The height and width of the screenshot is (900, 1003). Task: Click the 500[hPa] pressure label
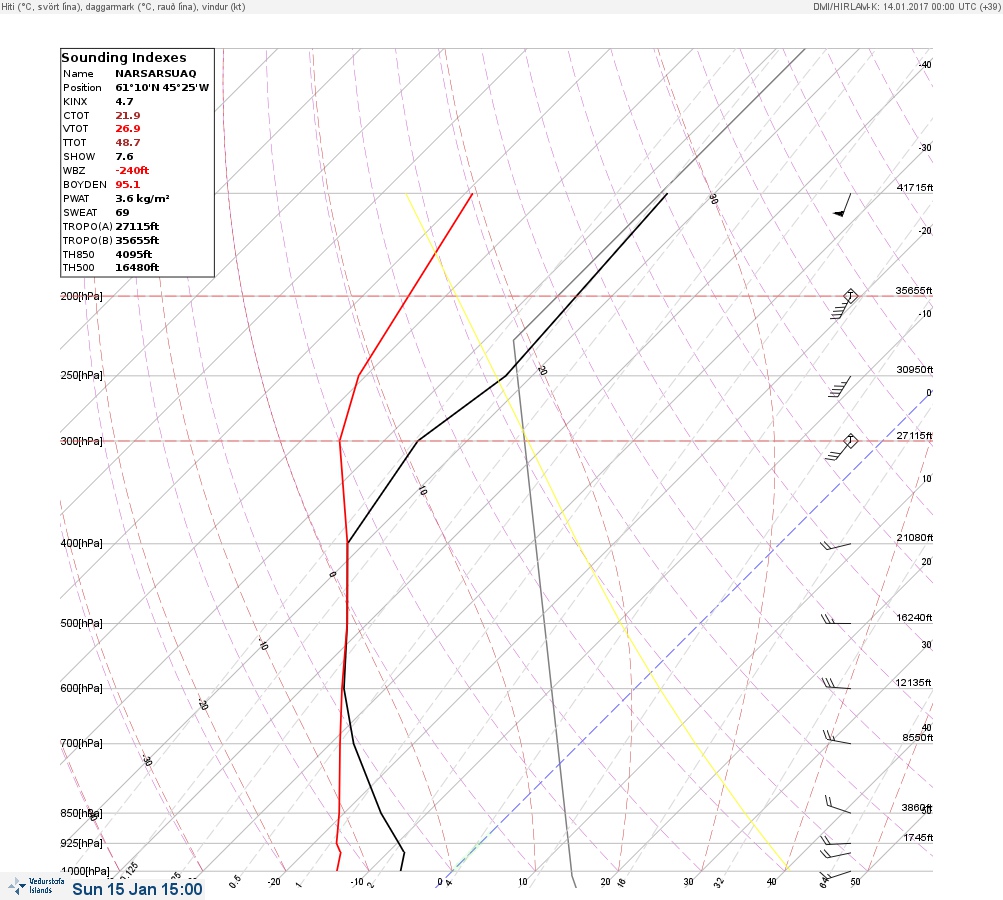click(x=81, y=623)
